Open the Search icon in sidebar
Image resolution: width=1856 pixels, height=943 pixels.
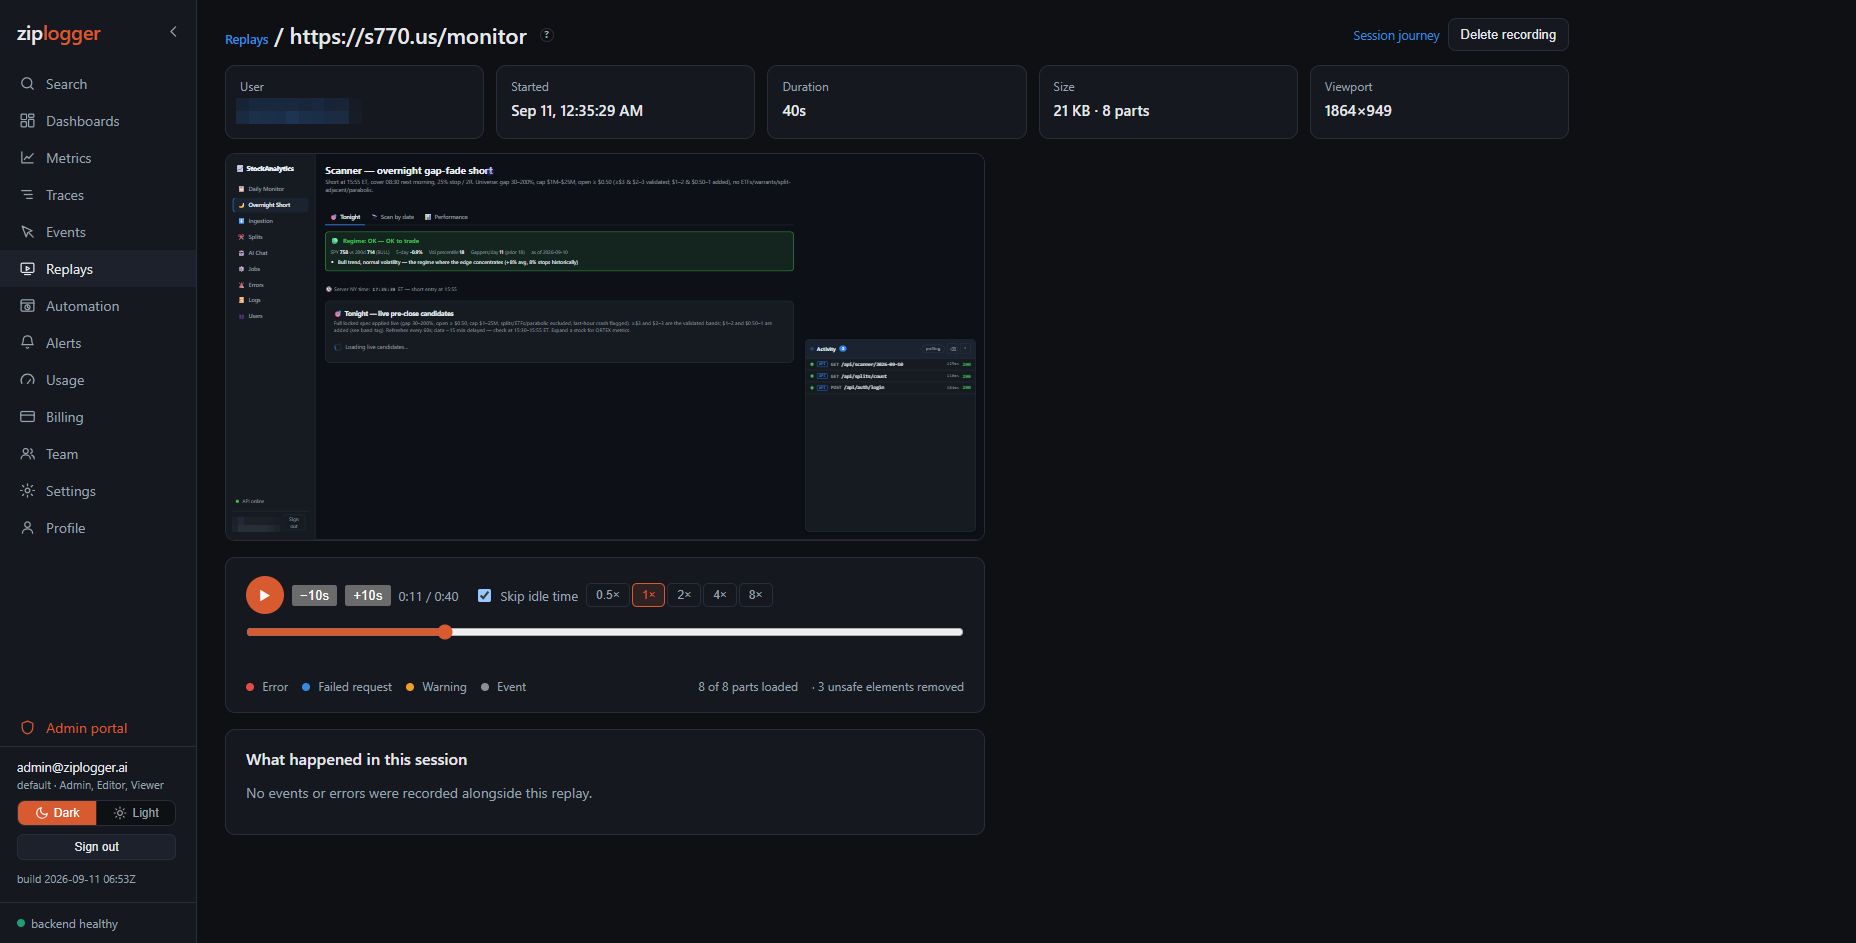28,84
